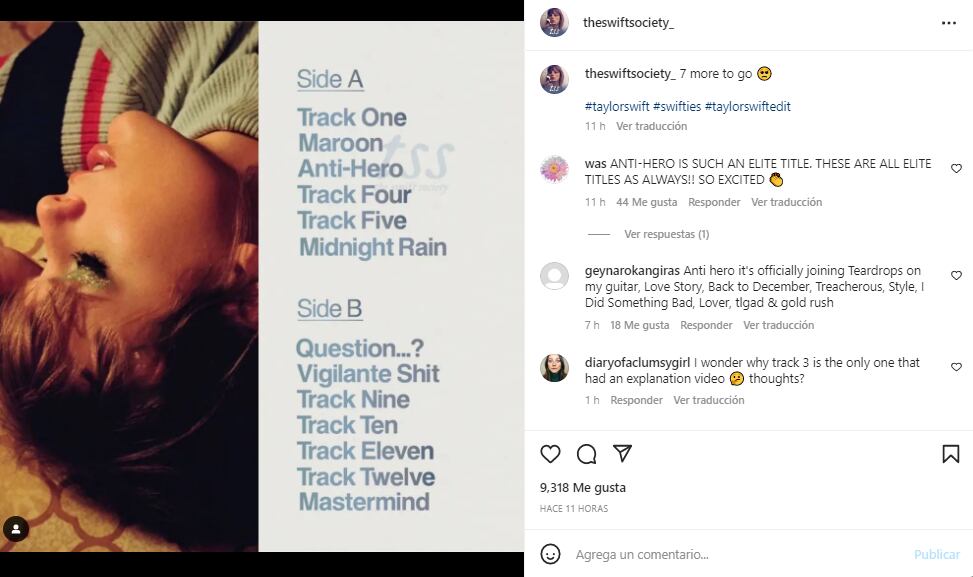Screen dimensions: 973x577
Task: Select the #taylorswiftedit hashtag
Action: pyautogui.click(x=748, y=106)
